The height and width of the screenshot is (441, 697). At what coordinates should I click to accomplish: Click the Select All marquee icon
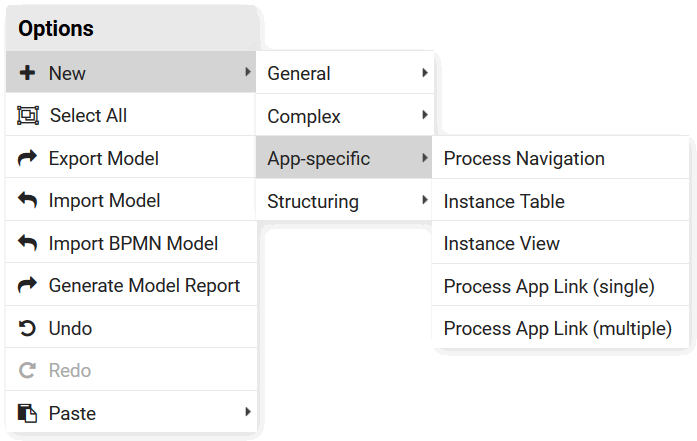(27, 115)
